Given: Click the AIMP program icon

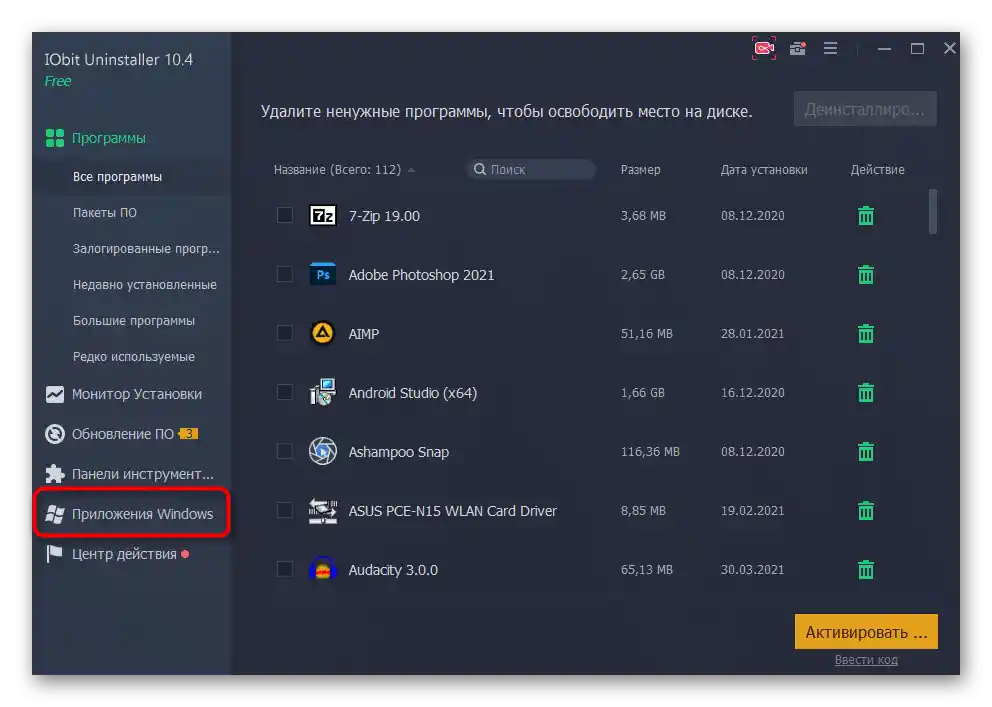Looking at the screenshot, I should point(323,333).
